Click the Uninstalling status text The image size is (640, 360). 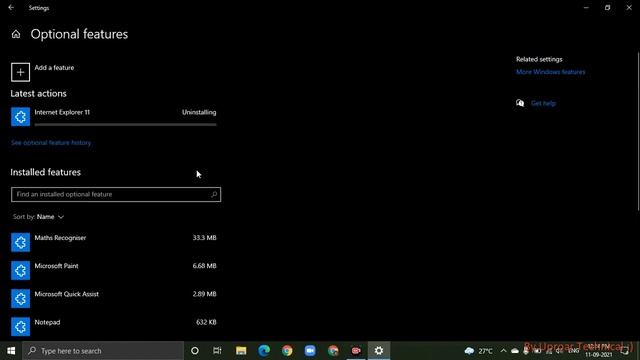pyautogui.click(x=199, y=112)
